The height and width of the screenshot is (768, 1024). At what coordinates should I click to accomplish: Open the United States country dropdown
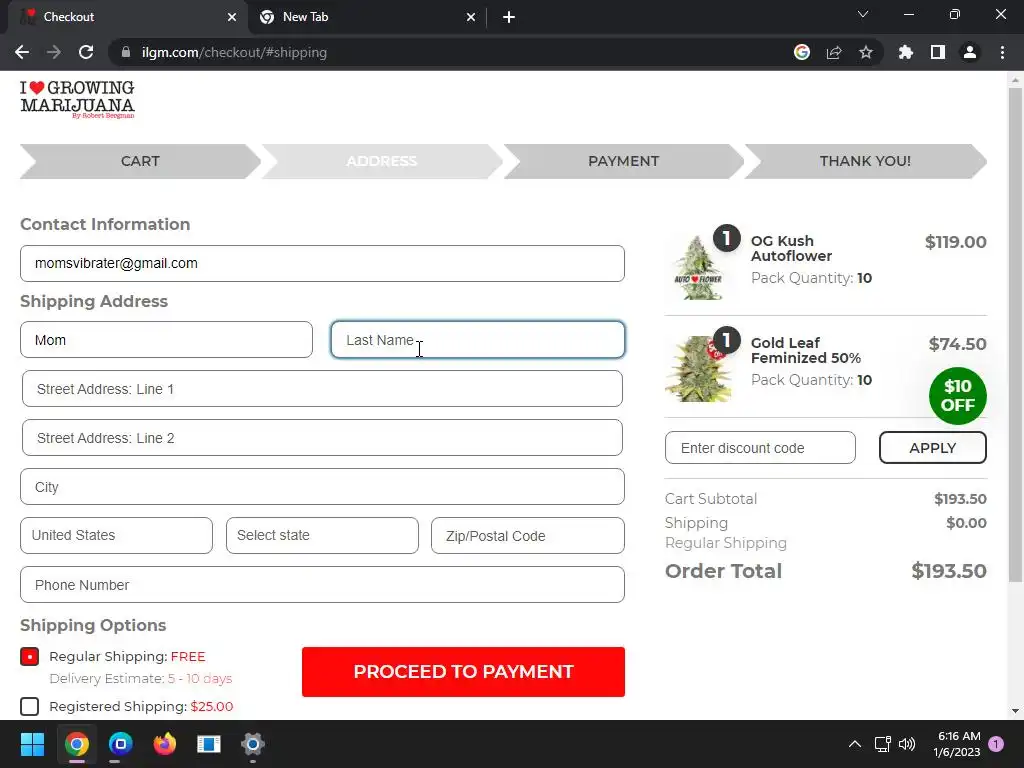[116, 536]
